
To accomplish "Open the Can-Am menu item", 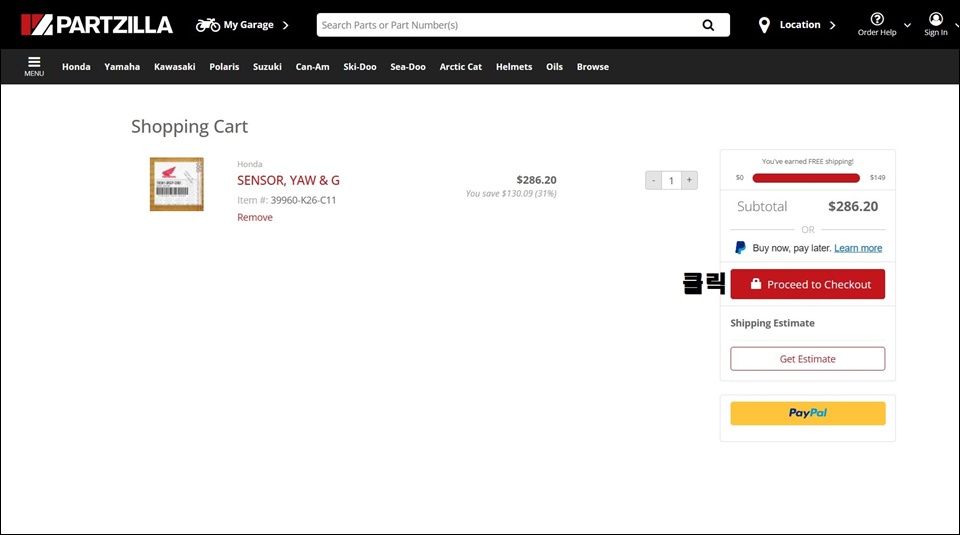I will [312, 67].
